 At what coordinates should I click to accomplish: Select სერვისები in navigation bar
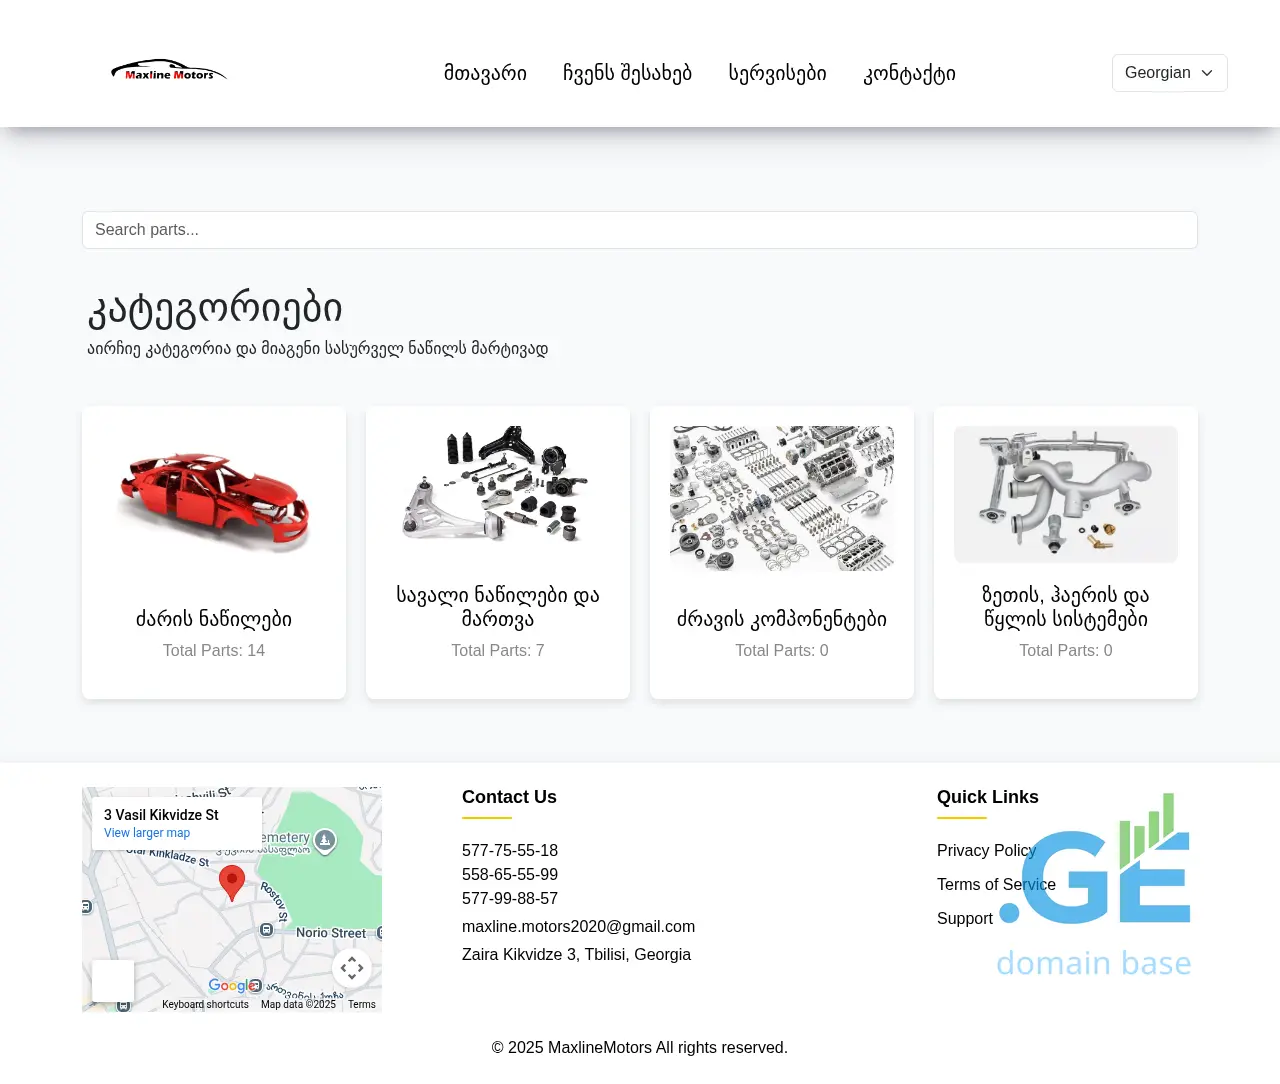click(x=777, y=73)
